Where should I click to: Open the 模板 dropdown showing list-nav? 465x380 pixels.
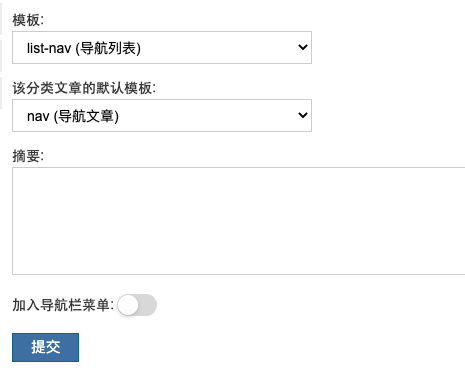pyautogui.click(x=162, y=48)
